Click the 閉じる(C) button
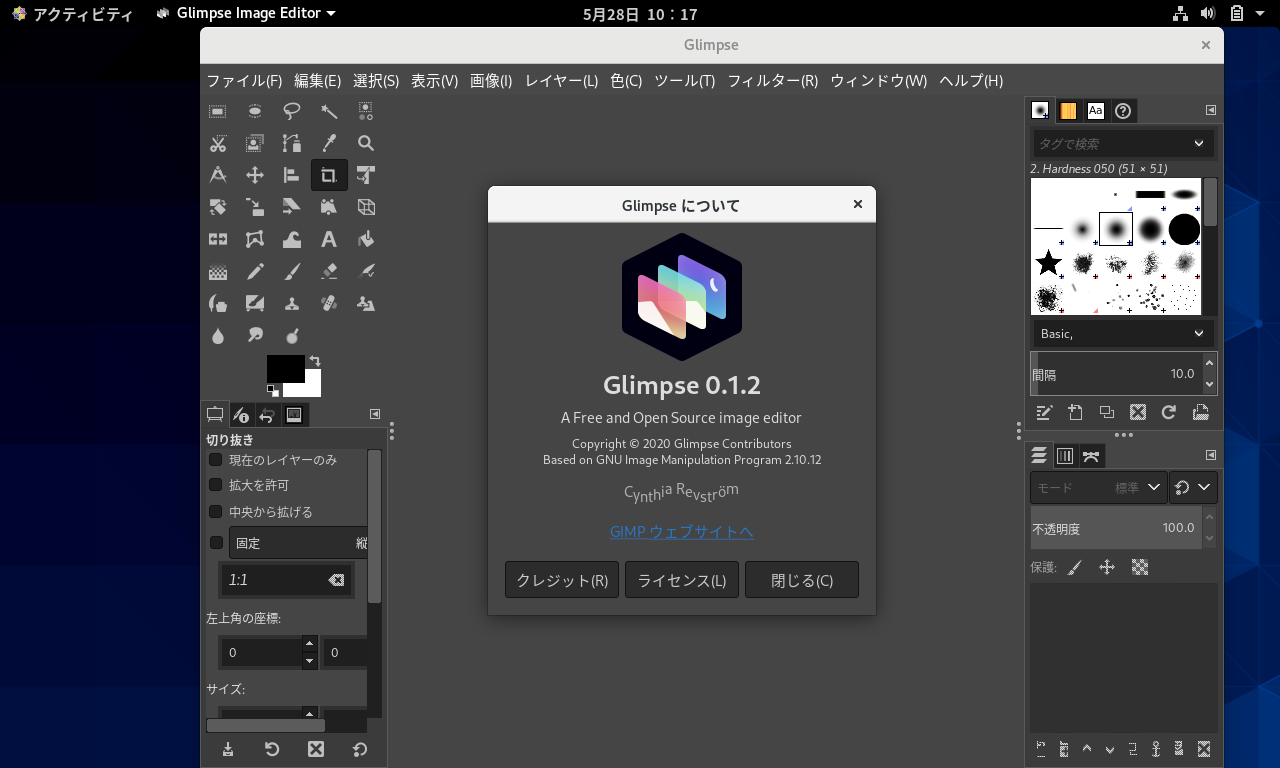1280x768 pixels. (802, 580)
